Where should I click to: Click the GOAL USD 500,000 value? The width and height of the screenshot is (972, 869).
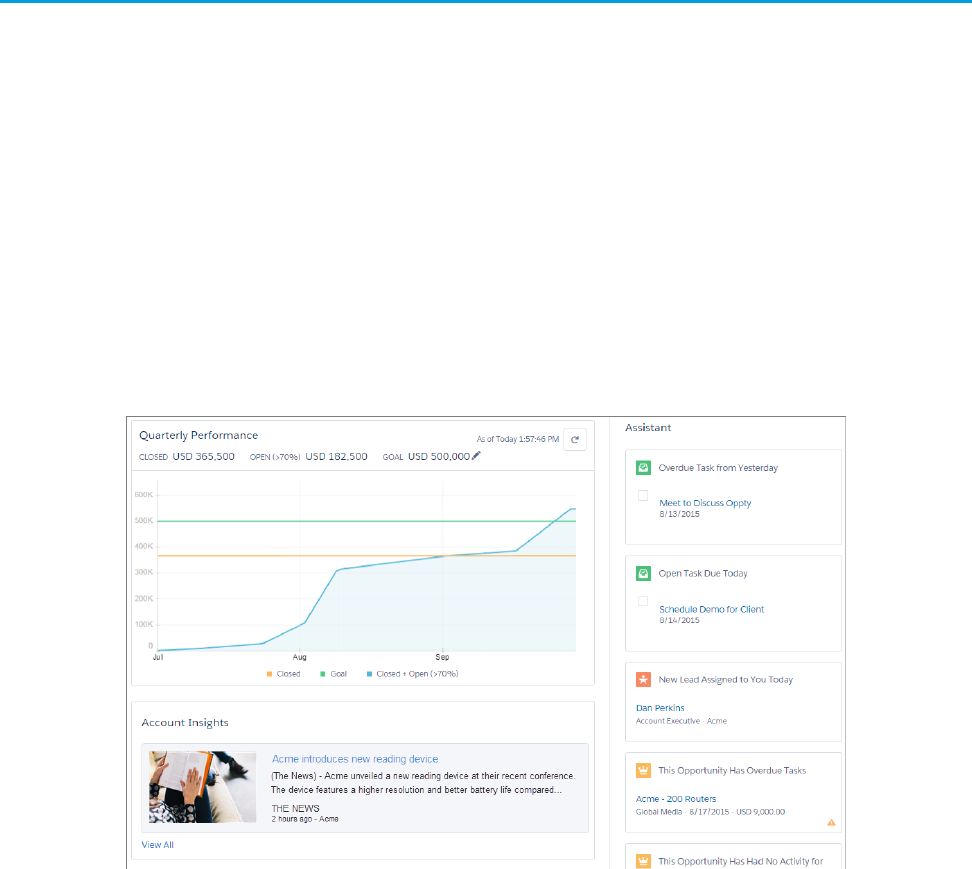[439, 456]
